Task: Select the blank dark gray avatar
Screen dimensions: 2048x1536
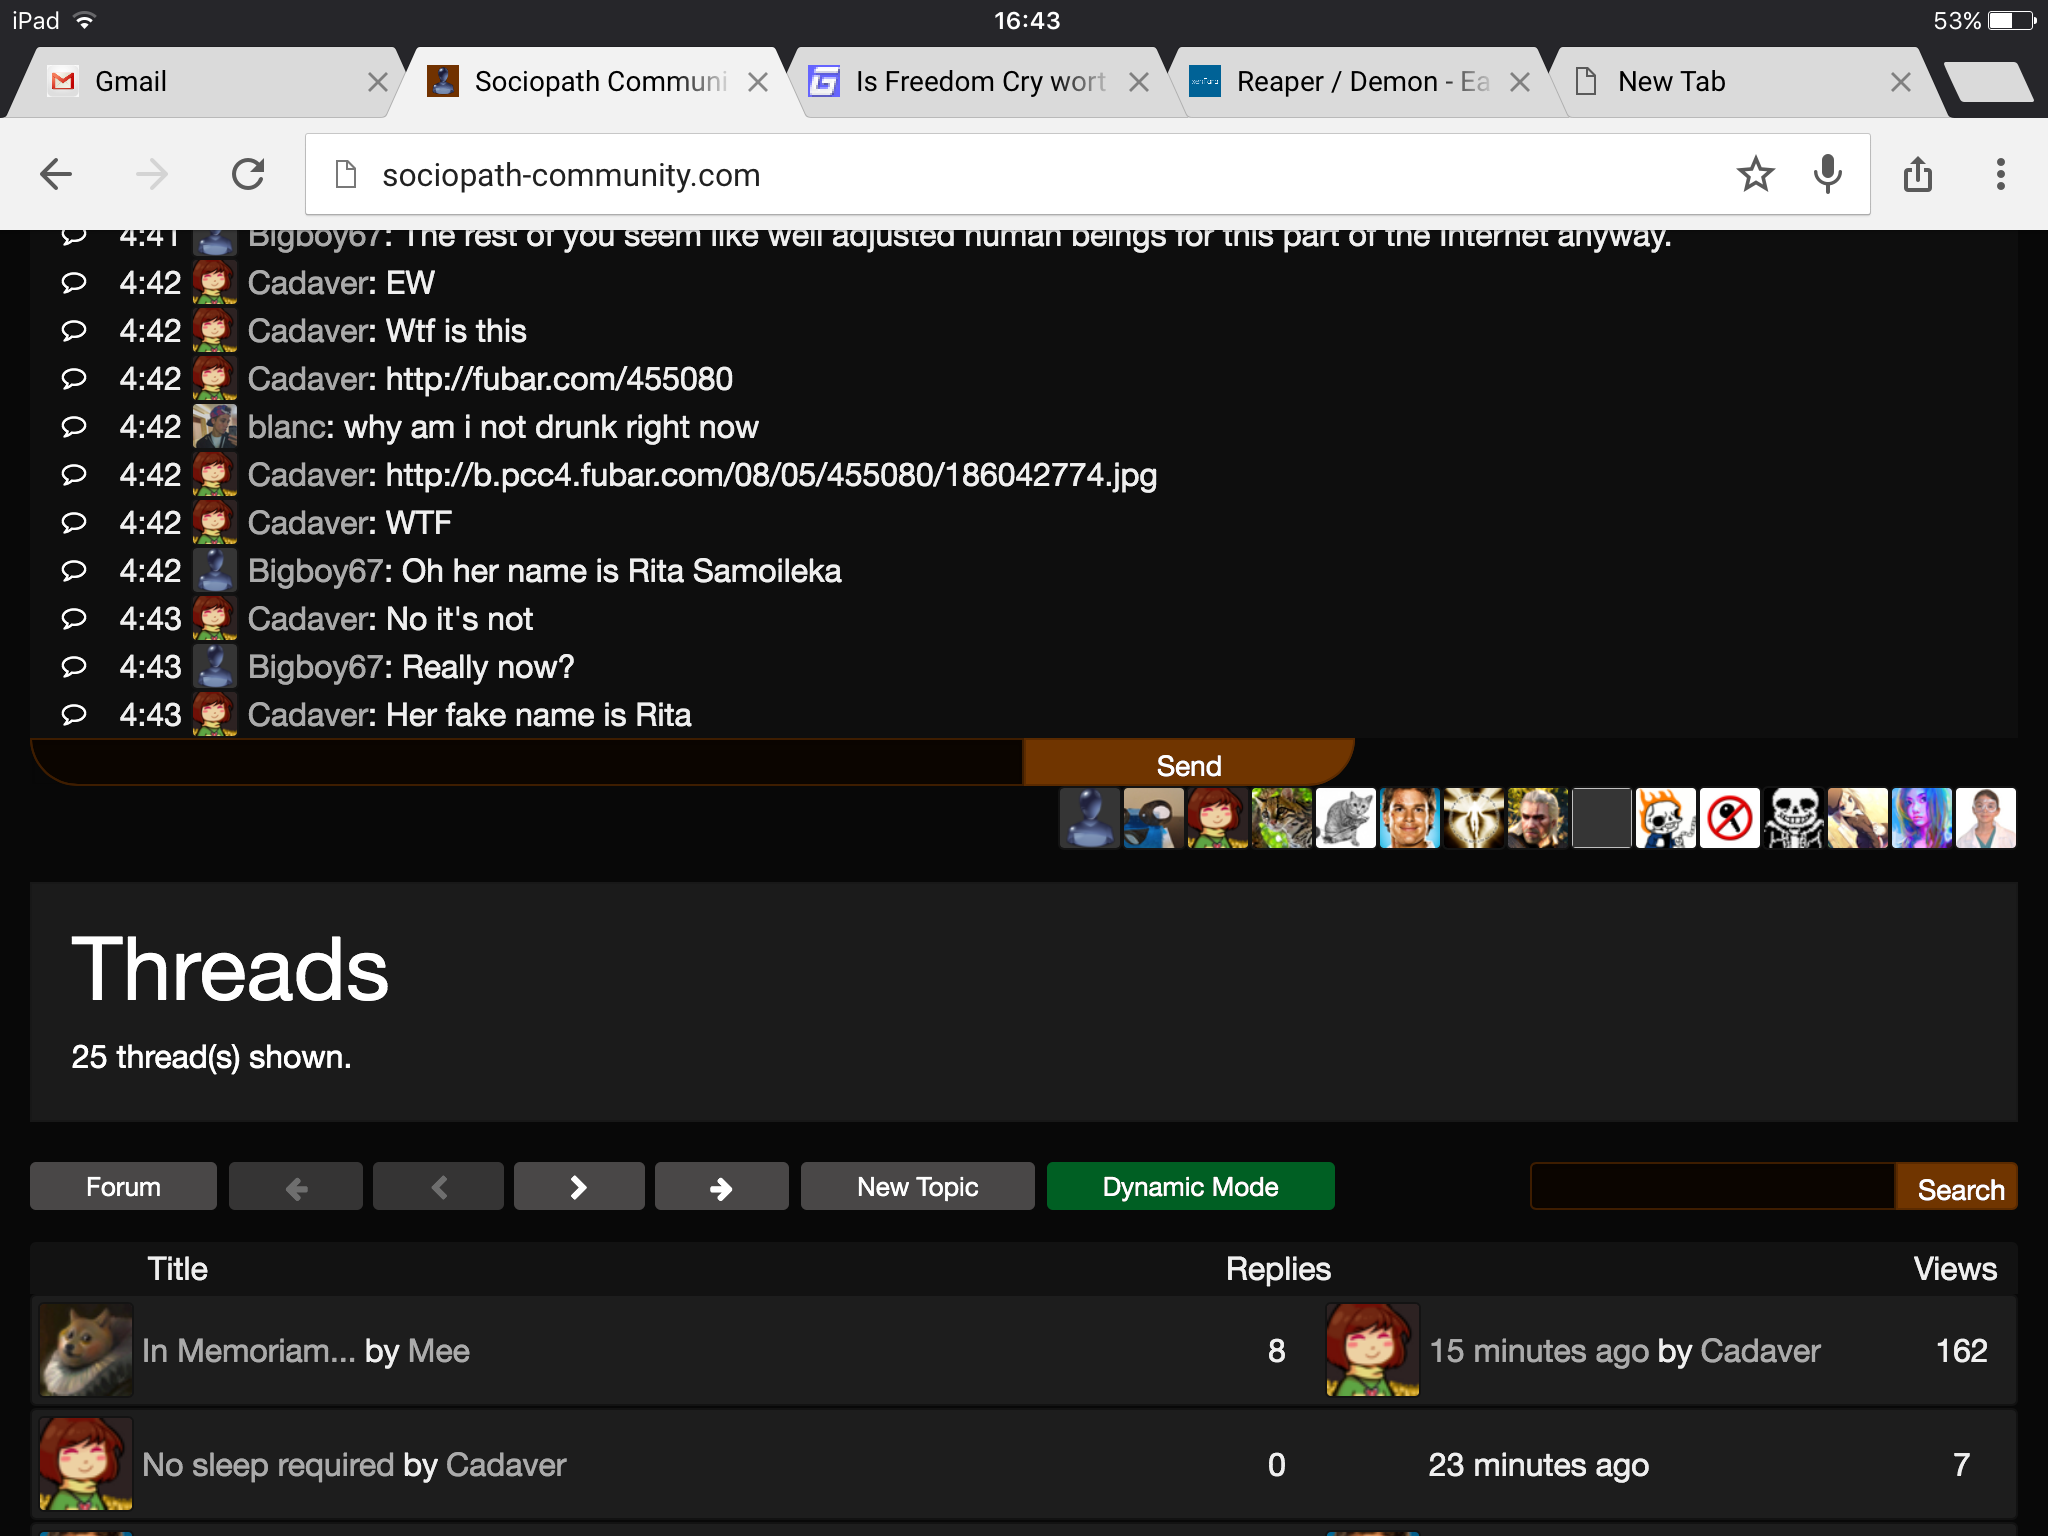Action: 1602,818
